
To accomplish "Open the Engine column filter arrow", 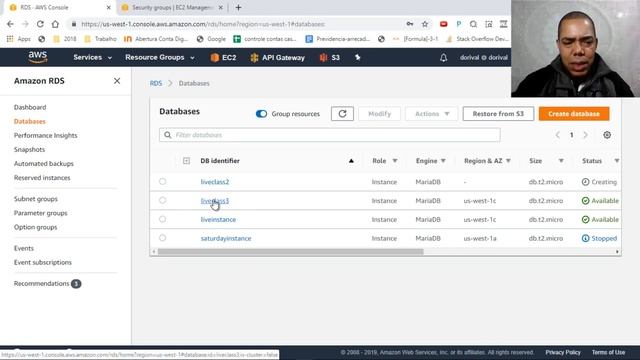I will [443, 161].
